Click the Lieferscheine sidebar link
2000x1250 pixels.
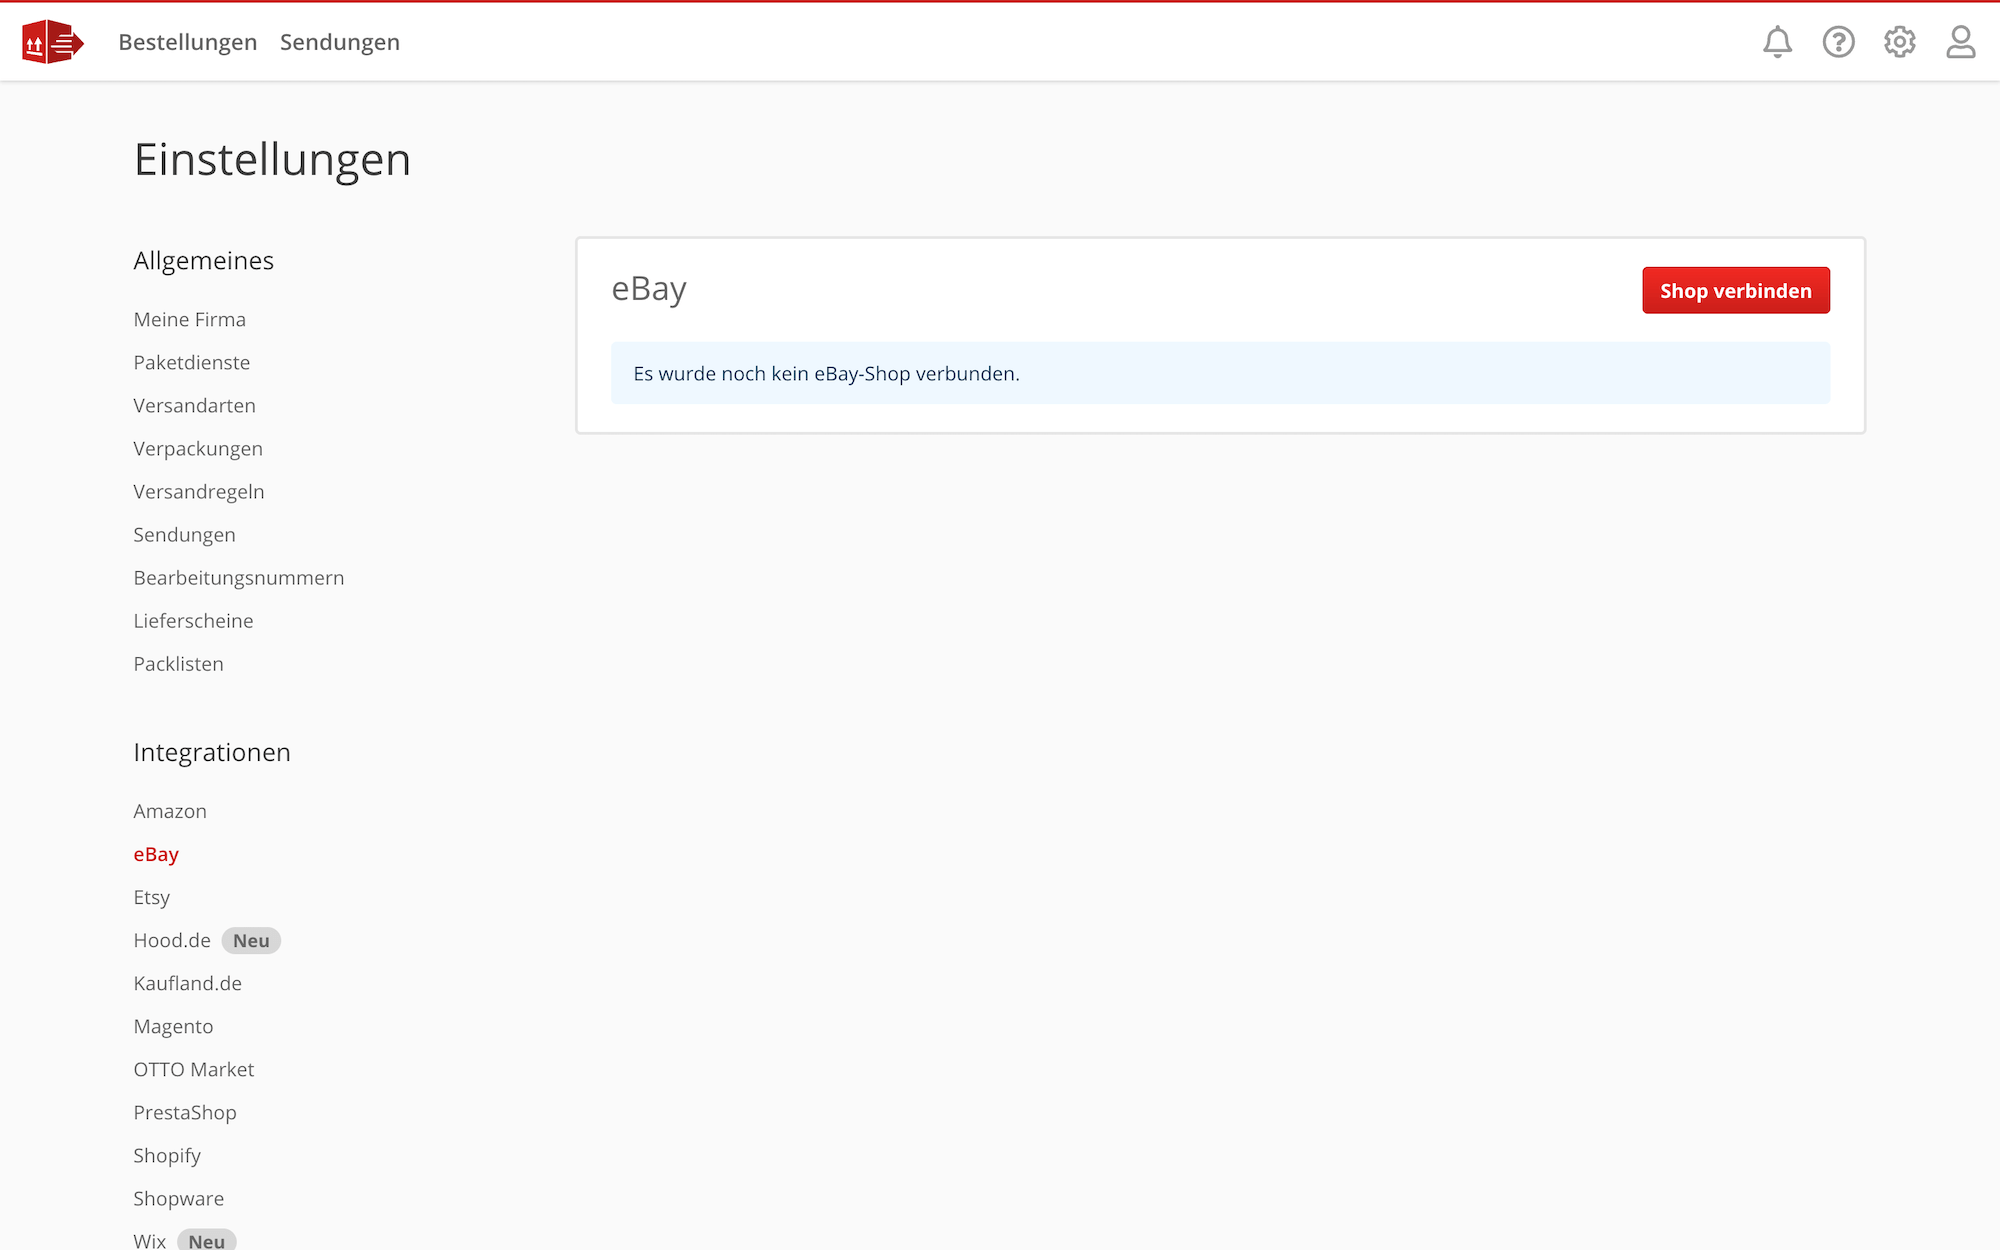point(193,620)
